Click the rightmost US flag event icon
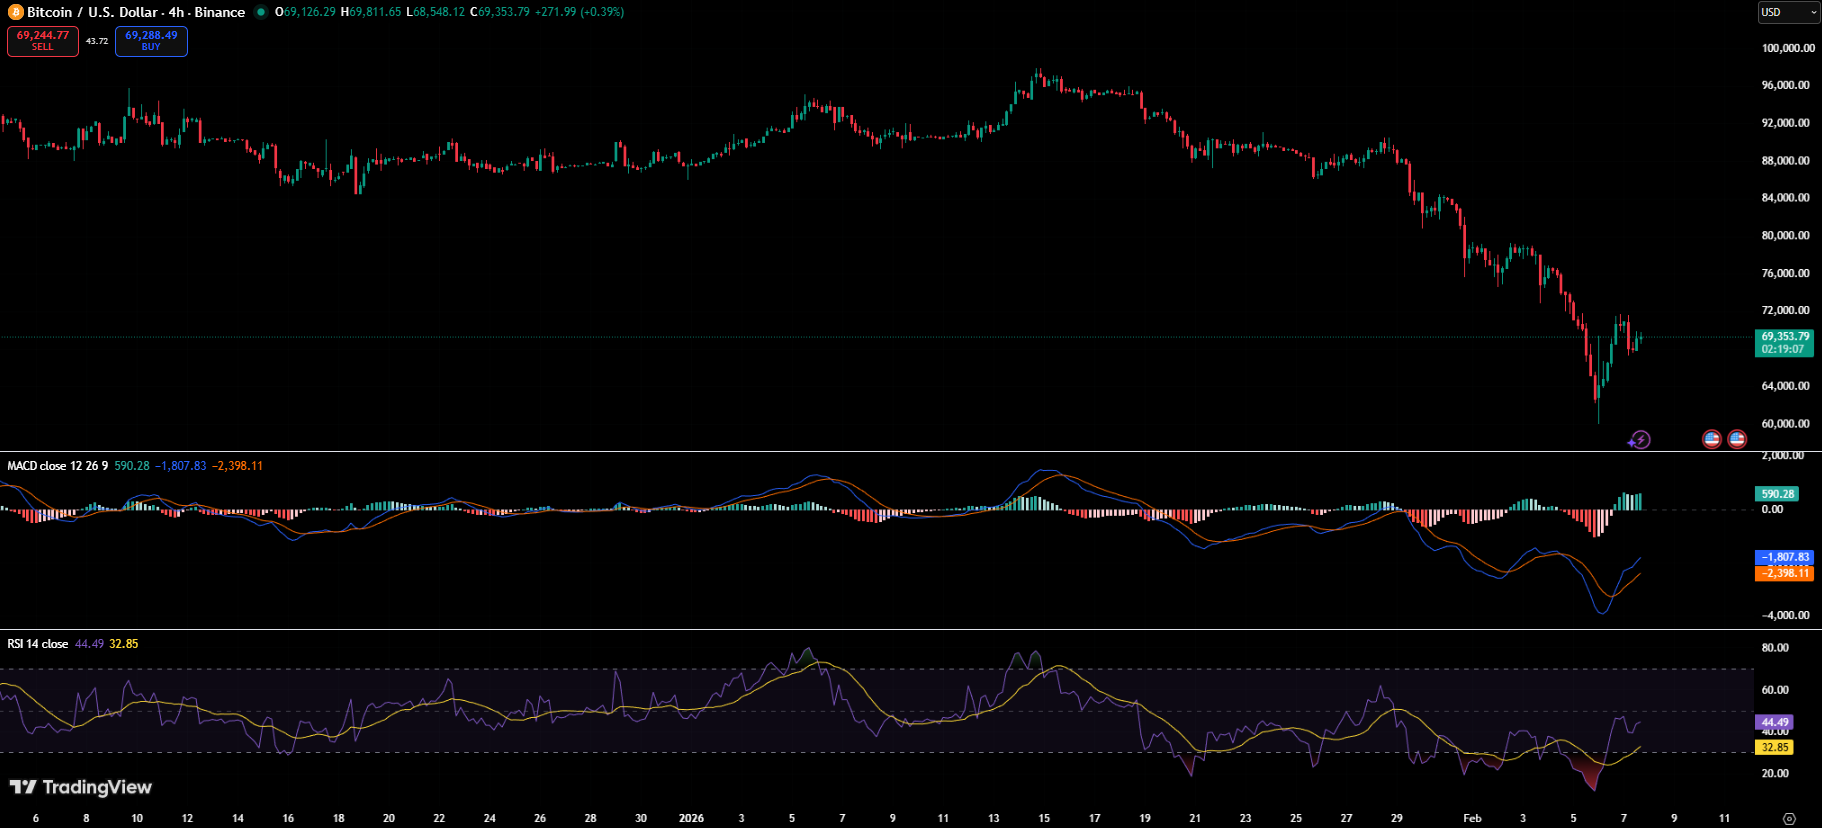The width and height of the screenshot is (1822, 828). click(1737, 439)
